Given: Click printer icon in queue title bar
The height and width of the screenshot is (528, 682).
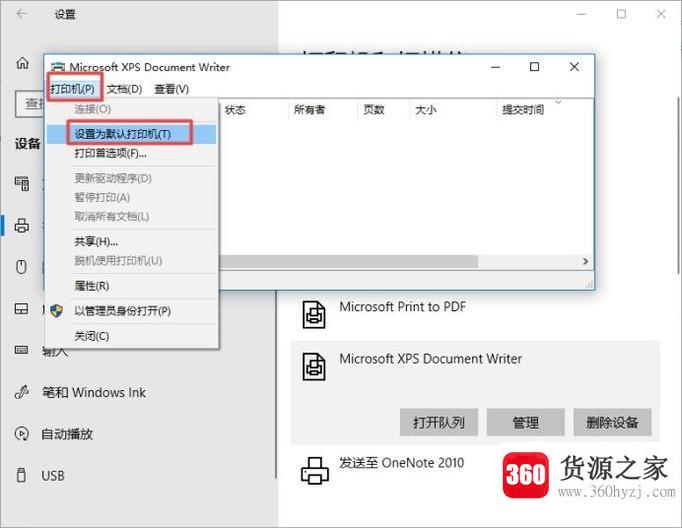Looking at the screenshot, I should click(x=58, y=67).
